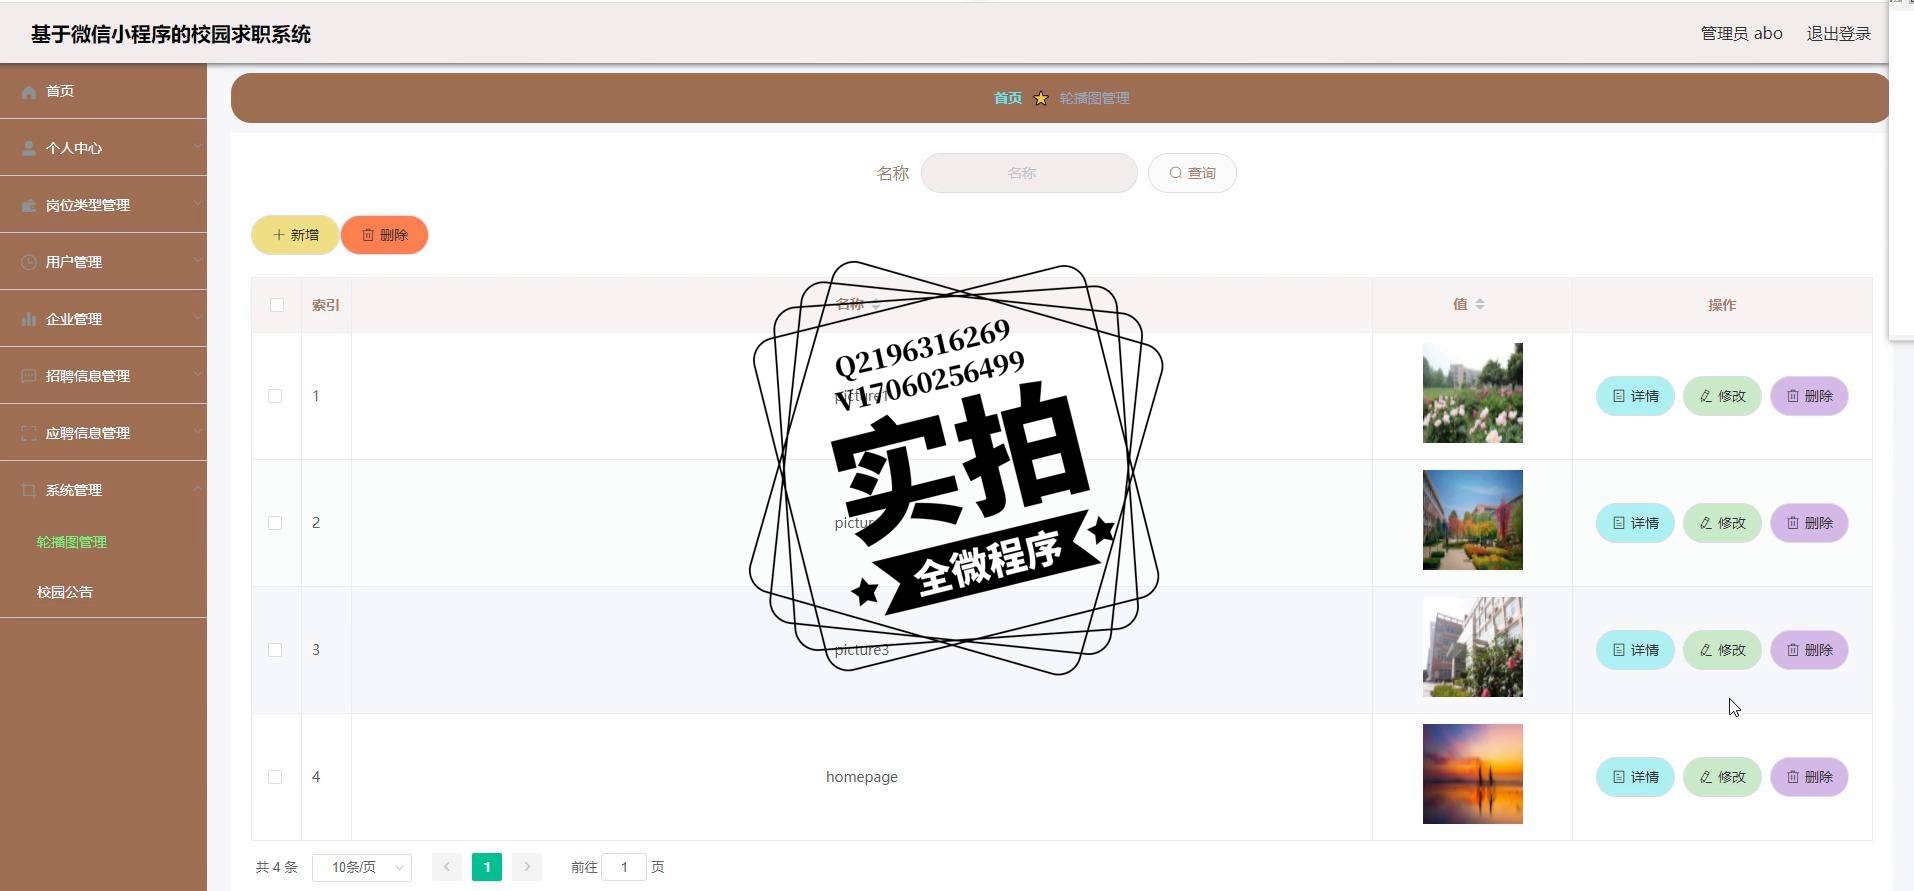Click the pencil icon in row 2's 修改 button
This screenshot has height=891, width=1914.
(x=1706, y=523)
